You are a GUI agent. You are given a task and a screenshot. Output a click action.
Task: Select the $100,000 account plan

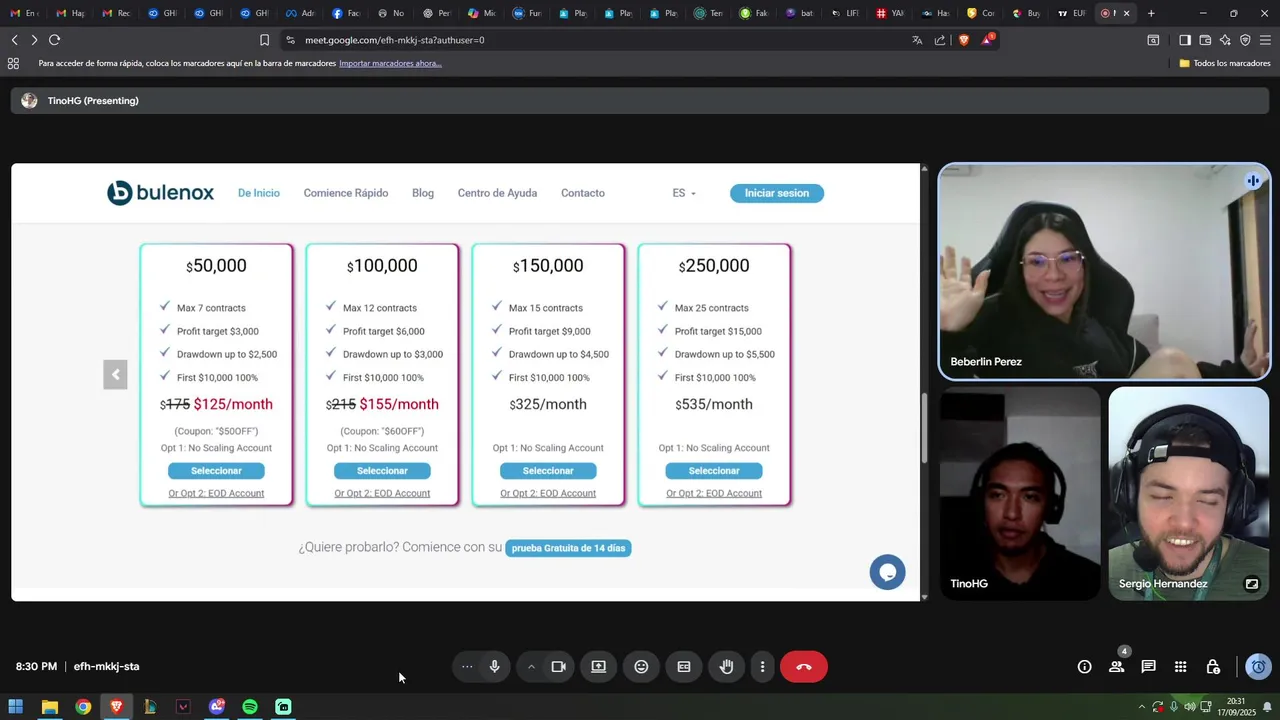(382, 471)
